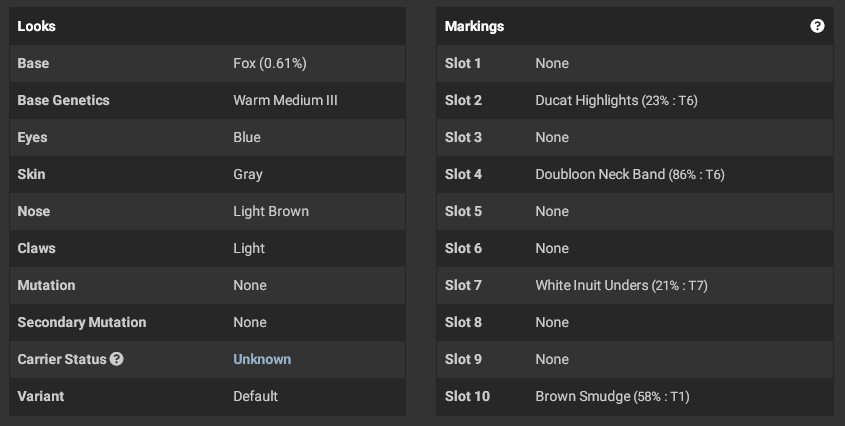
Task: Click the Slot 1 row label
Action: click(462, 63)
